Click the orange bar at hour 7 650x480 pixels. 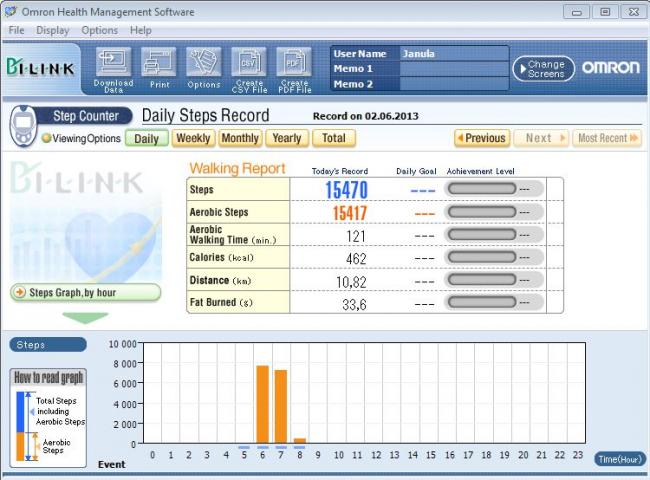click(281, 407)
